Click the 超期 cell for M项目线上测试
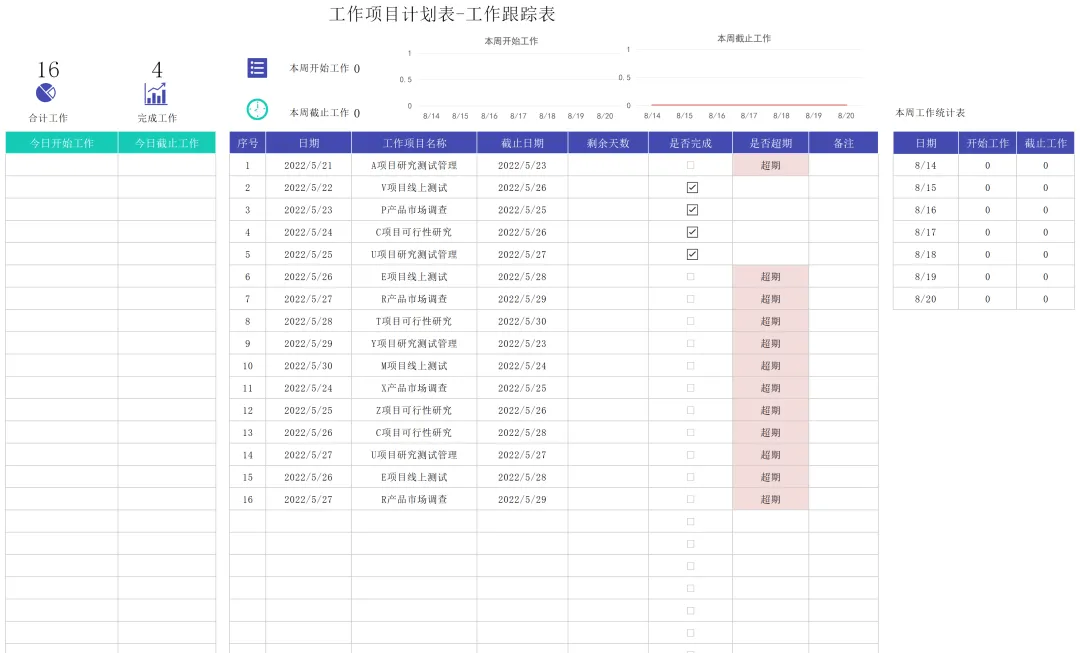1080x653 pixels. pos(770,366)
